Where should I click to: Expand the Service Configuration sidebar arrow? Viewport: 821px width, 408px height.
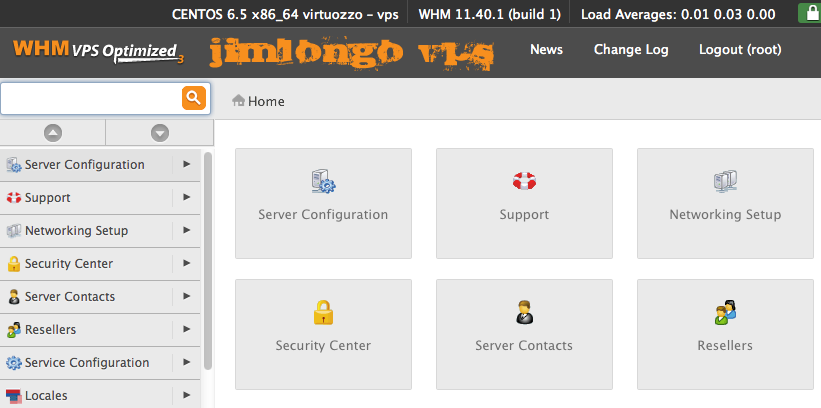coord(186,362)
